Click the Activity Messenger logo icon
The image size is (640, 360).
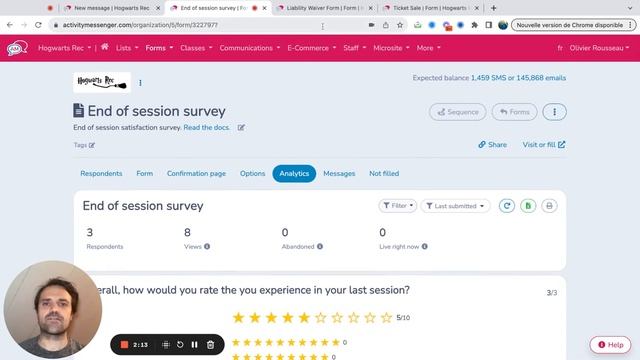17,48
